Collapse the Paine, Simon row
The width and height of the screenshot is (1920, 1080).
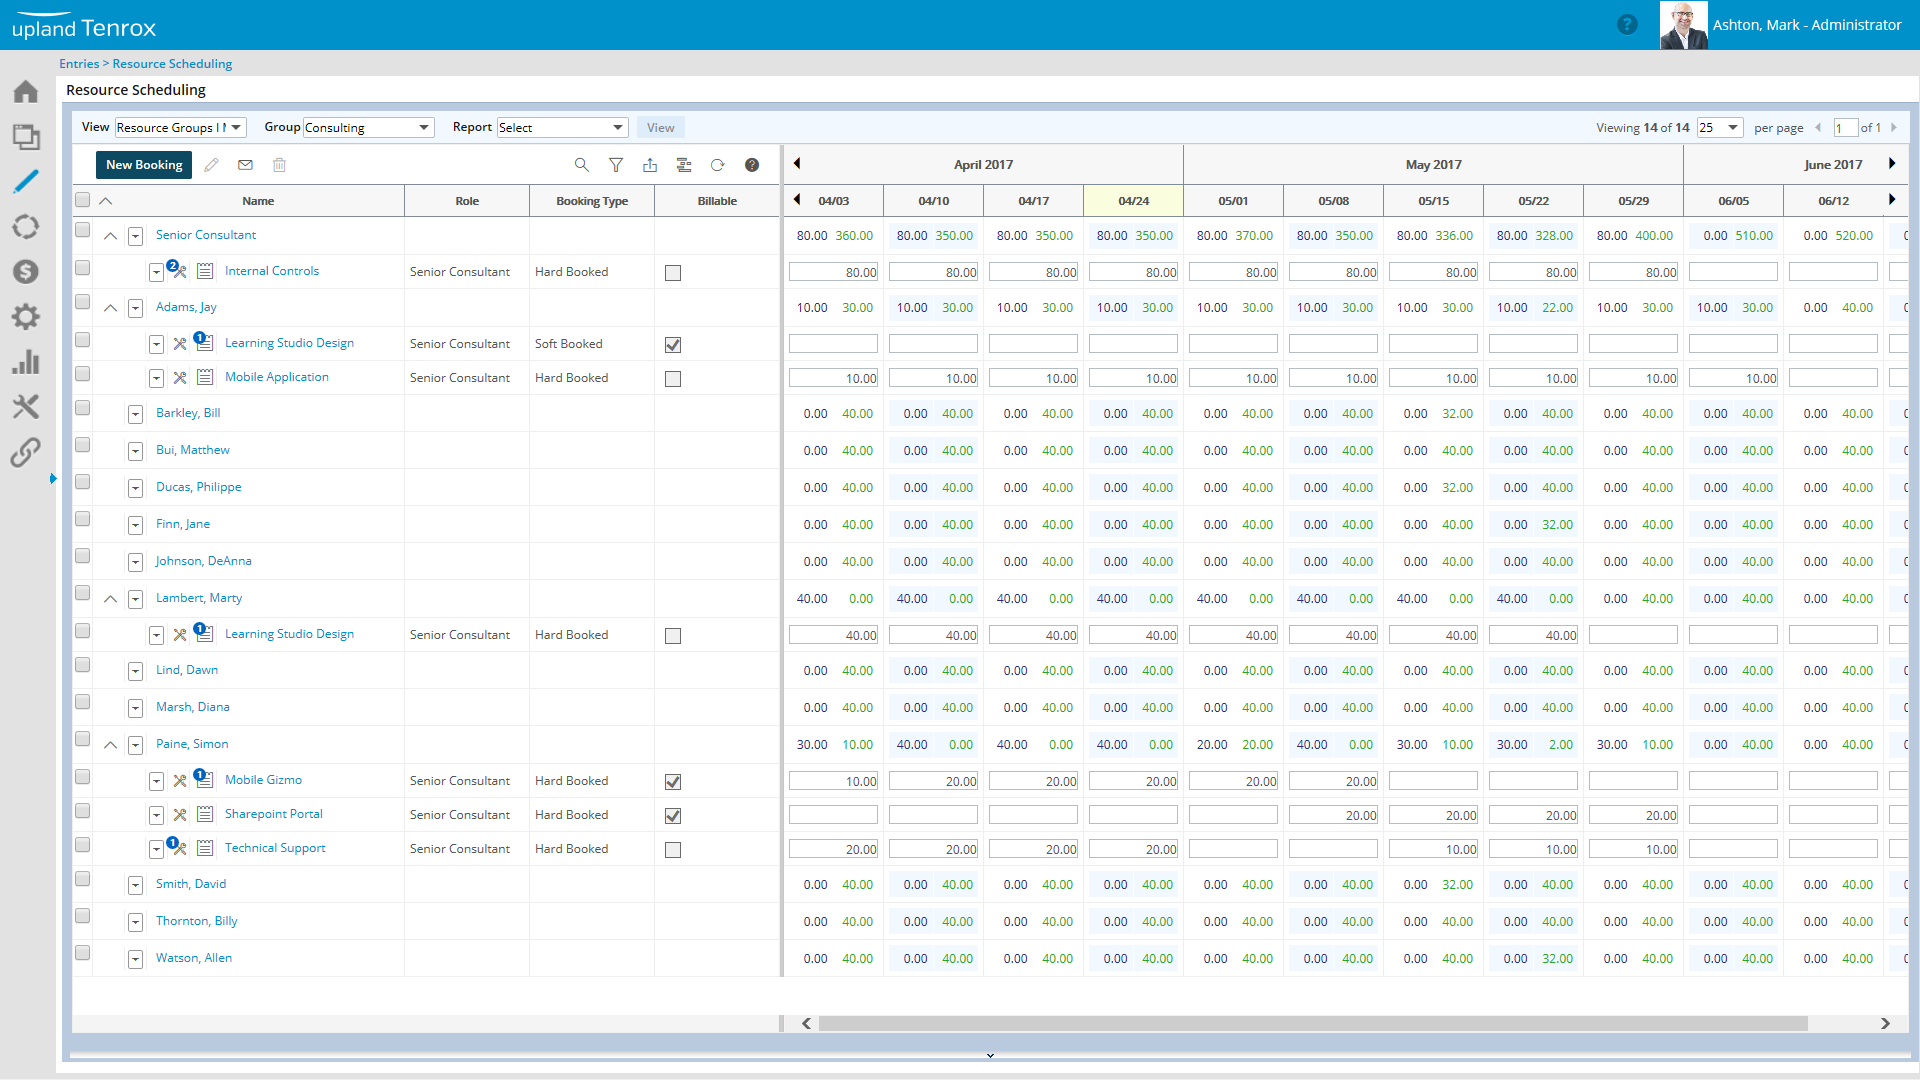pos(111,745)
